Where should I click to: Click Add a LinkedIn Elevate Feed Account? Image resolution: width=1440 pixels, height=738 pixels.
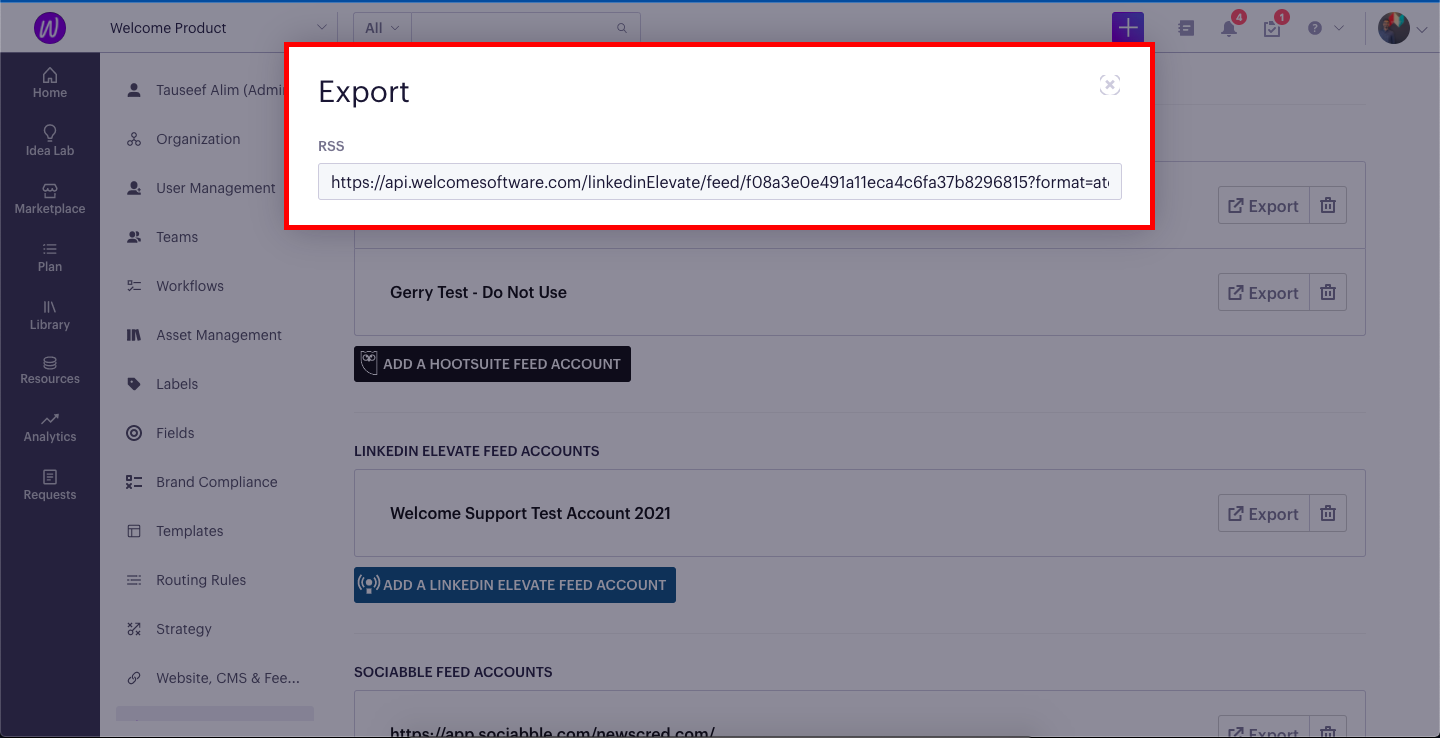pos(515,585)
